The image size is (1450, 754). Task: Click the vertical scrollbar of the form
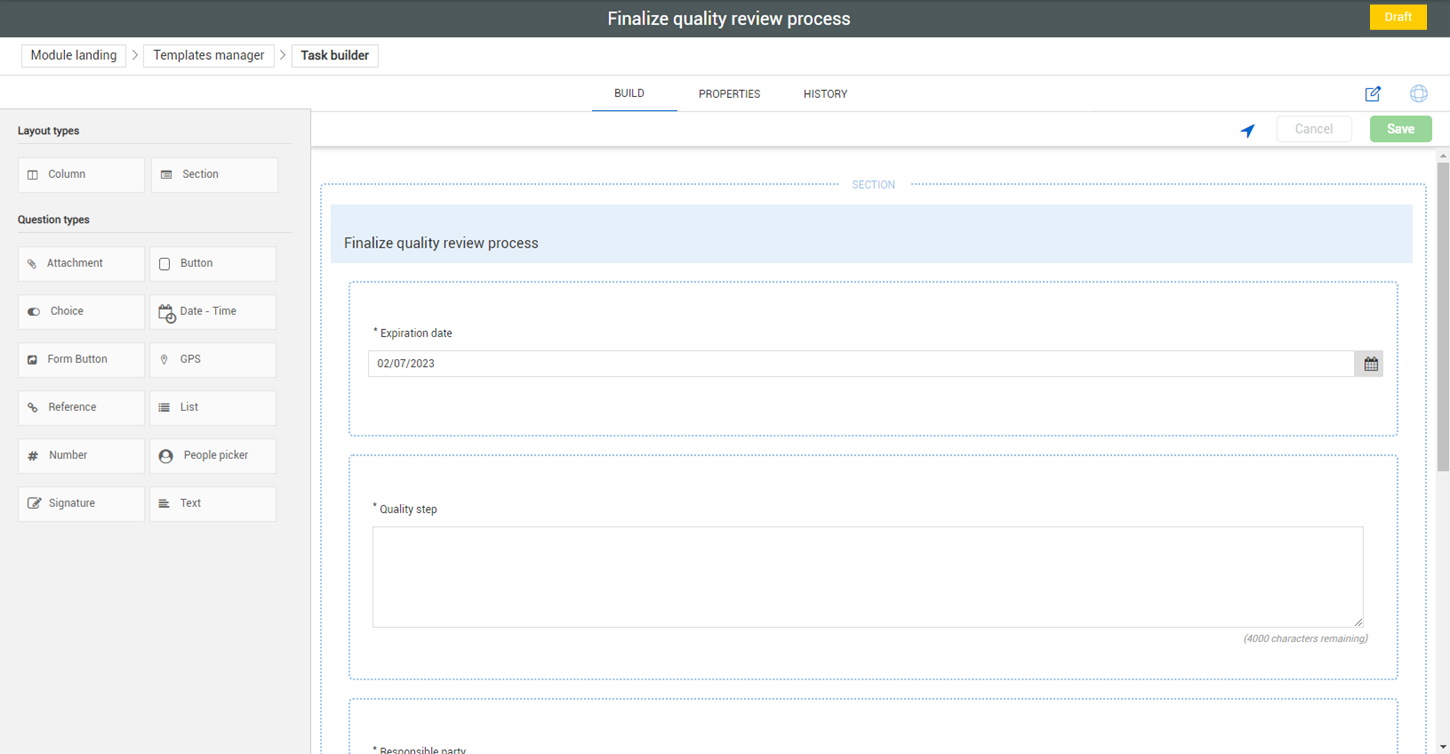pos(1443,315)
